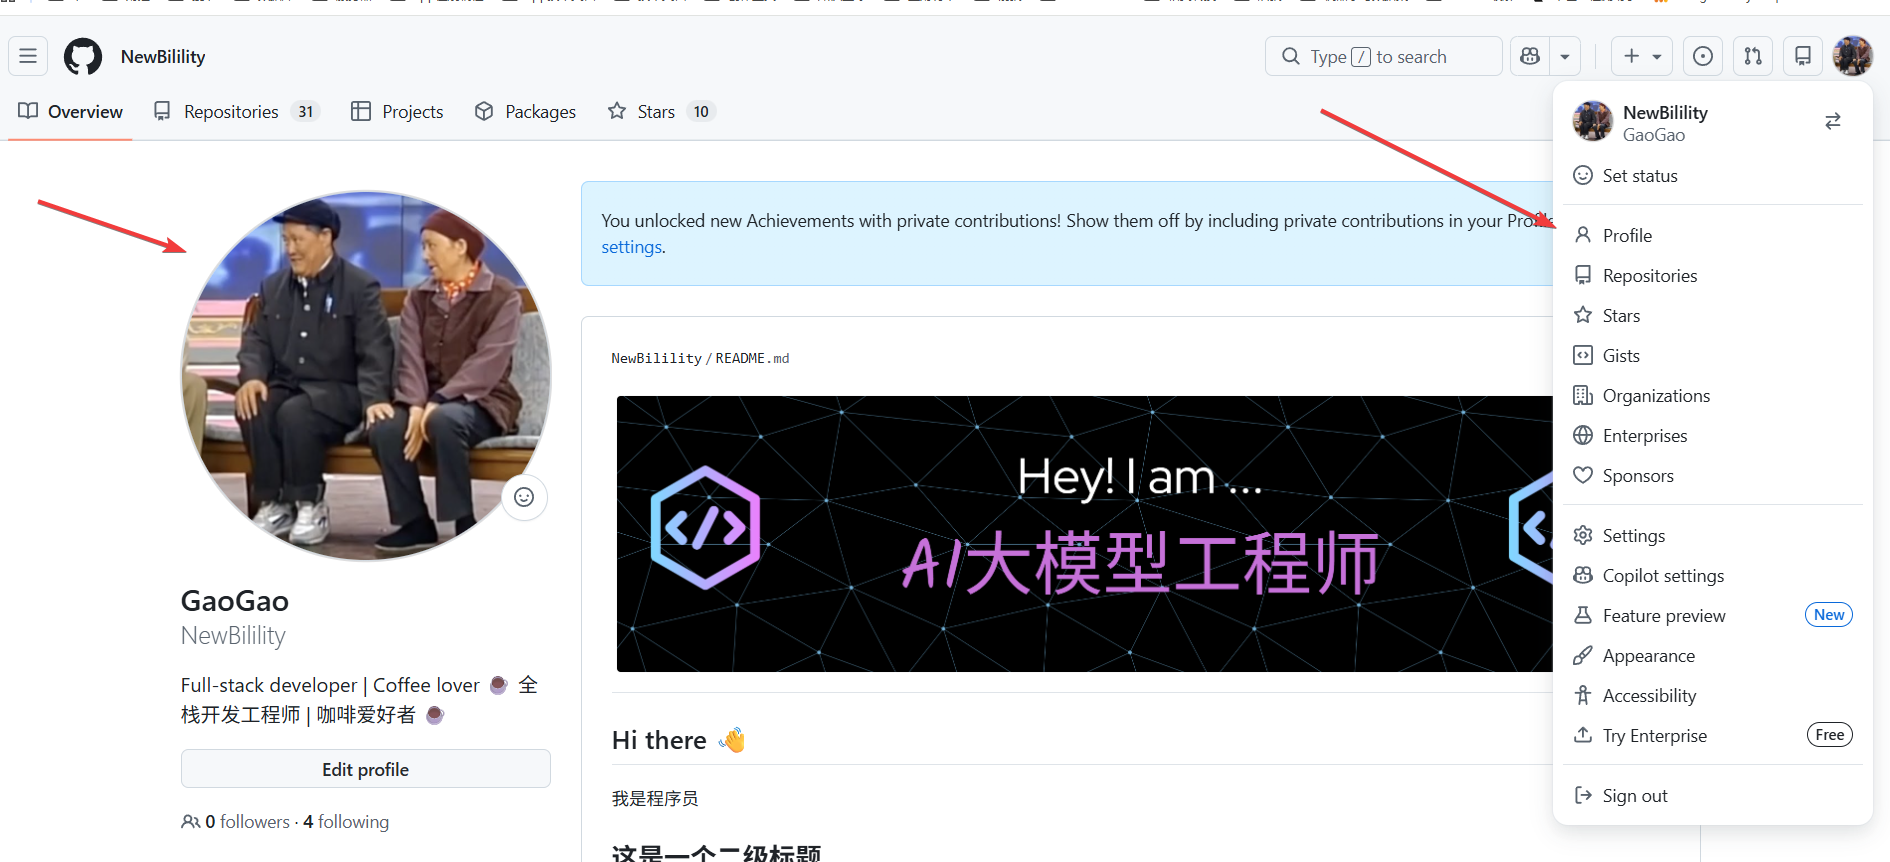Open Pull requests icon in header
The width and height of the screenshot is (1890, 862).
click(1753, 56)
